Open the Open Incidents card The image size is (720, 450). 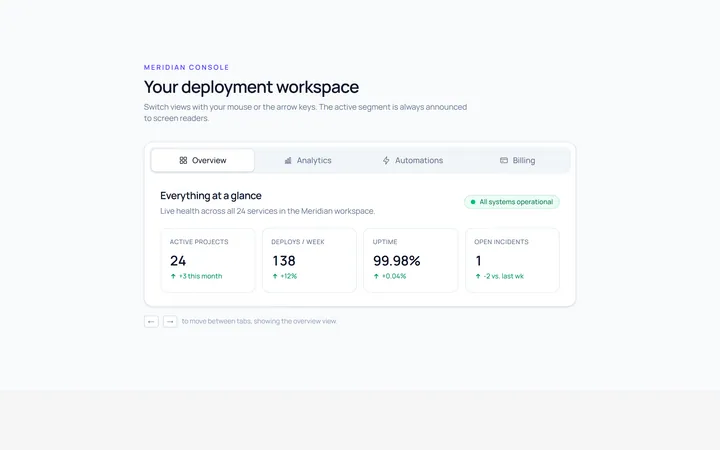[x=512, y=260]
